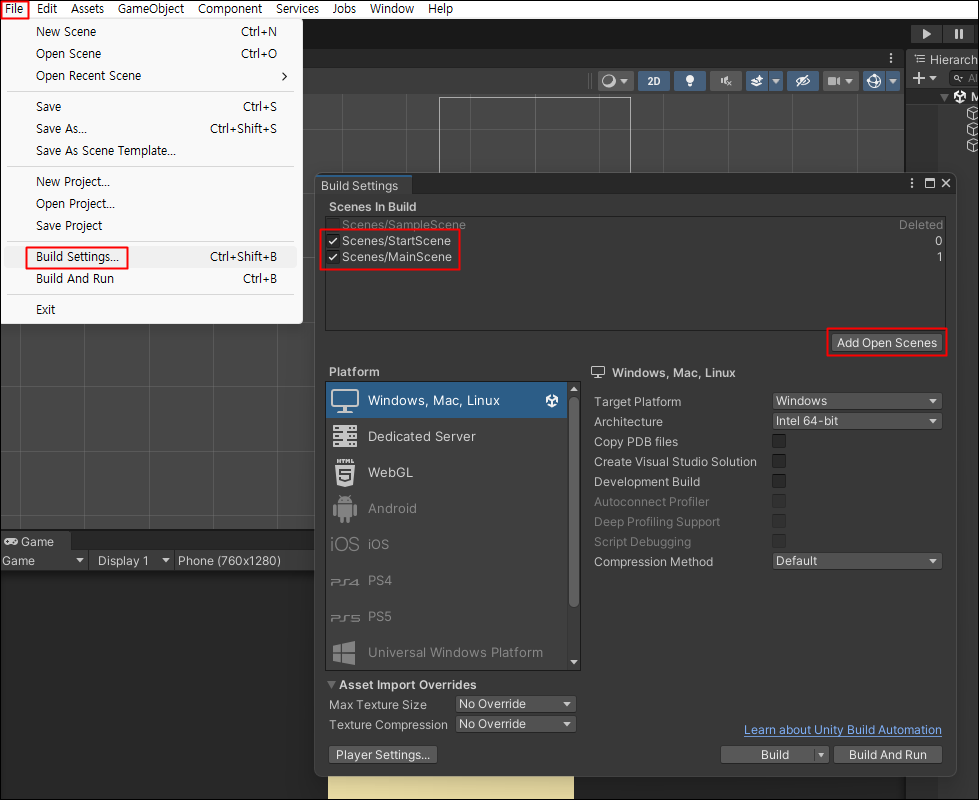Select PS4 platform
Viewport: 979px width, 800px height.
point(446,581)
